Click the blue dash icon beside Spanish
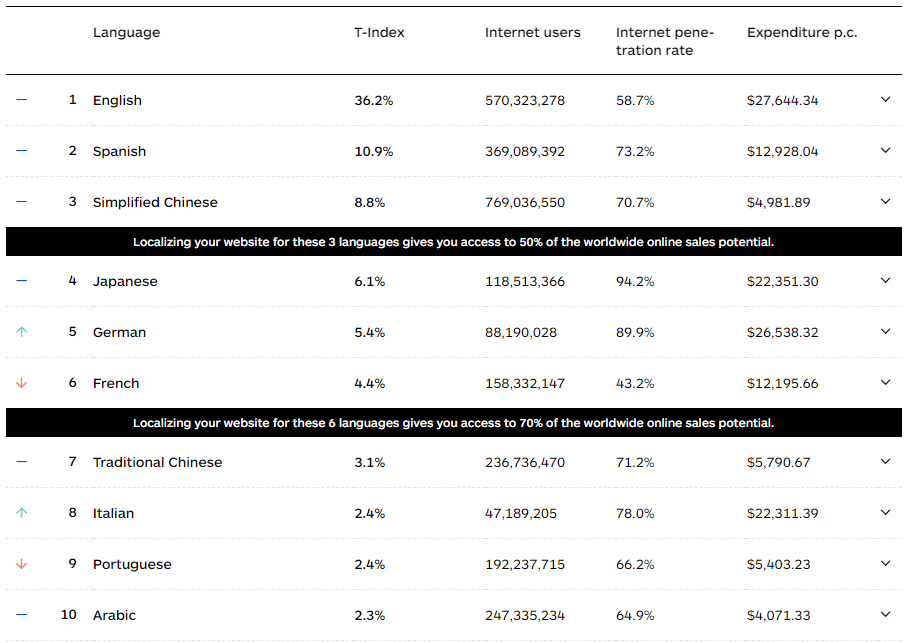 pos(22,151)
